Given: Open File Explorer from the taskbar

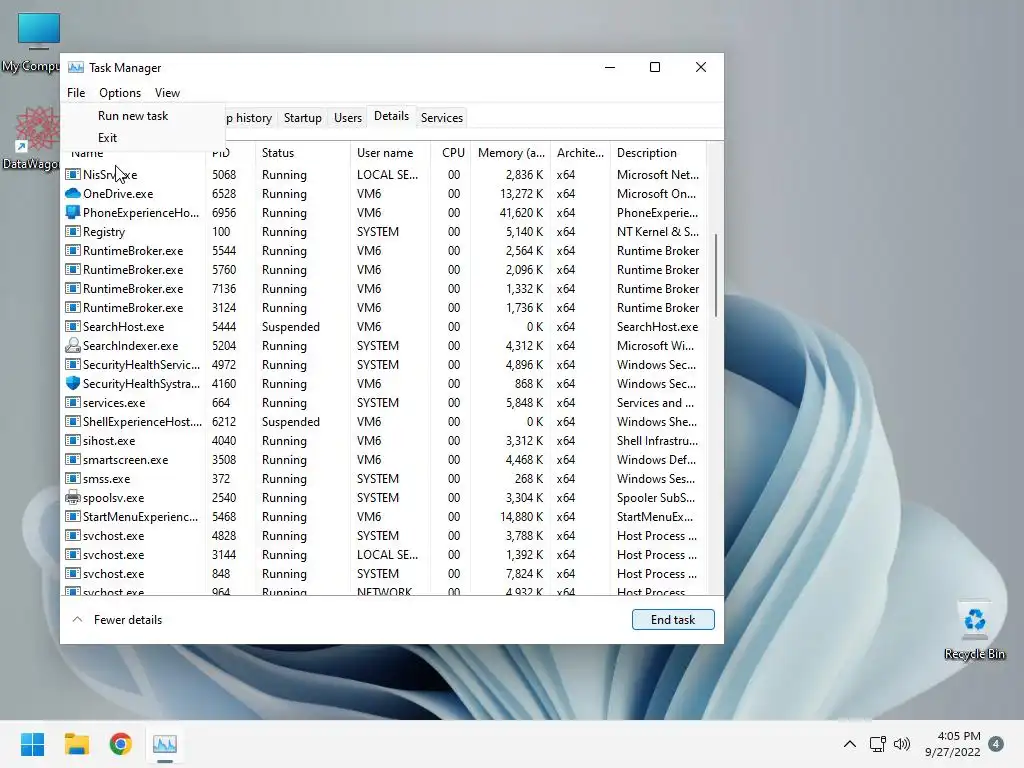Looking at the screenshot, I should click(76, 744).
